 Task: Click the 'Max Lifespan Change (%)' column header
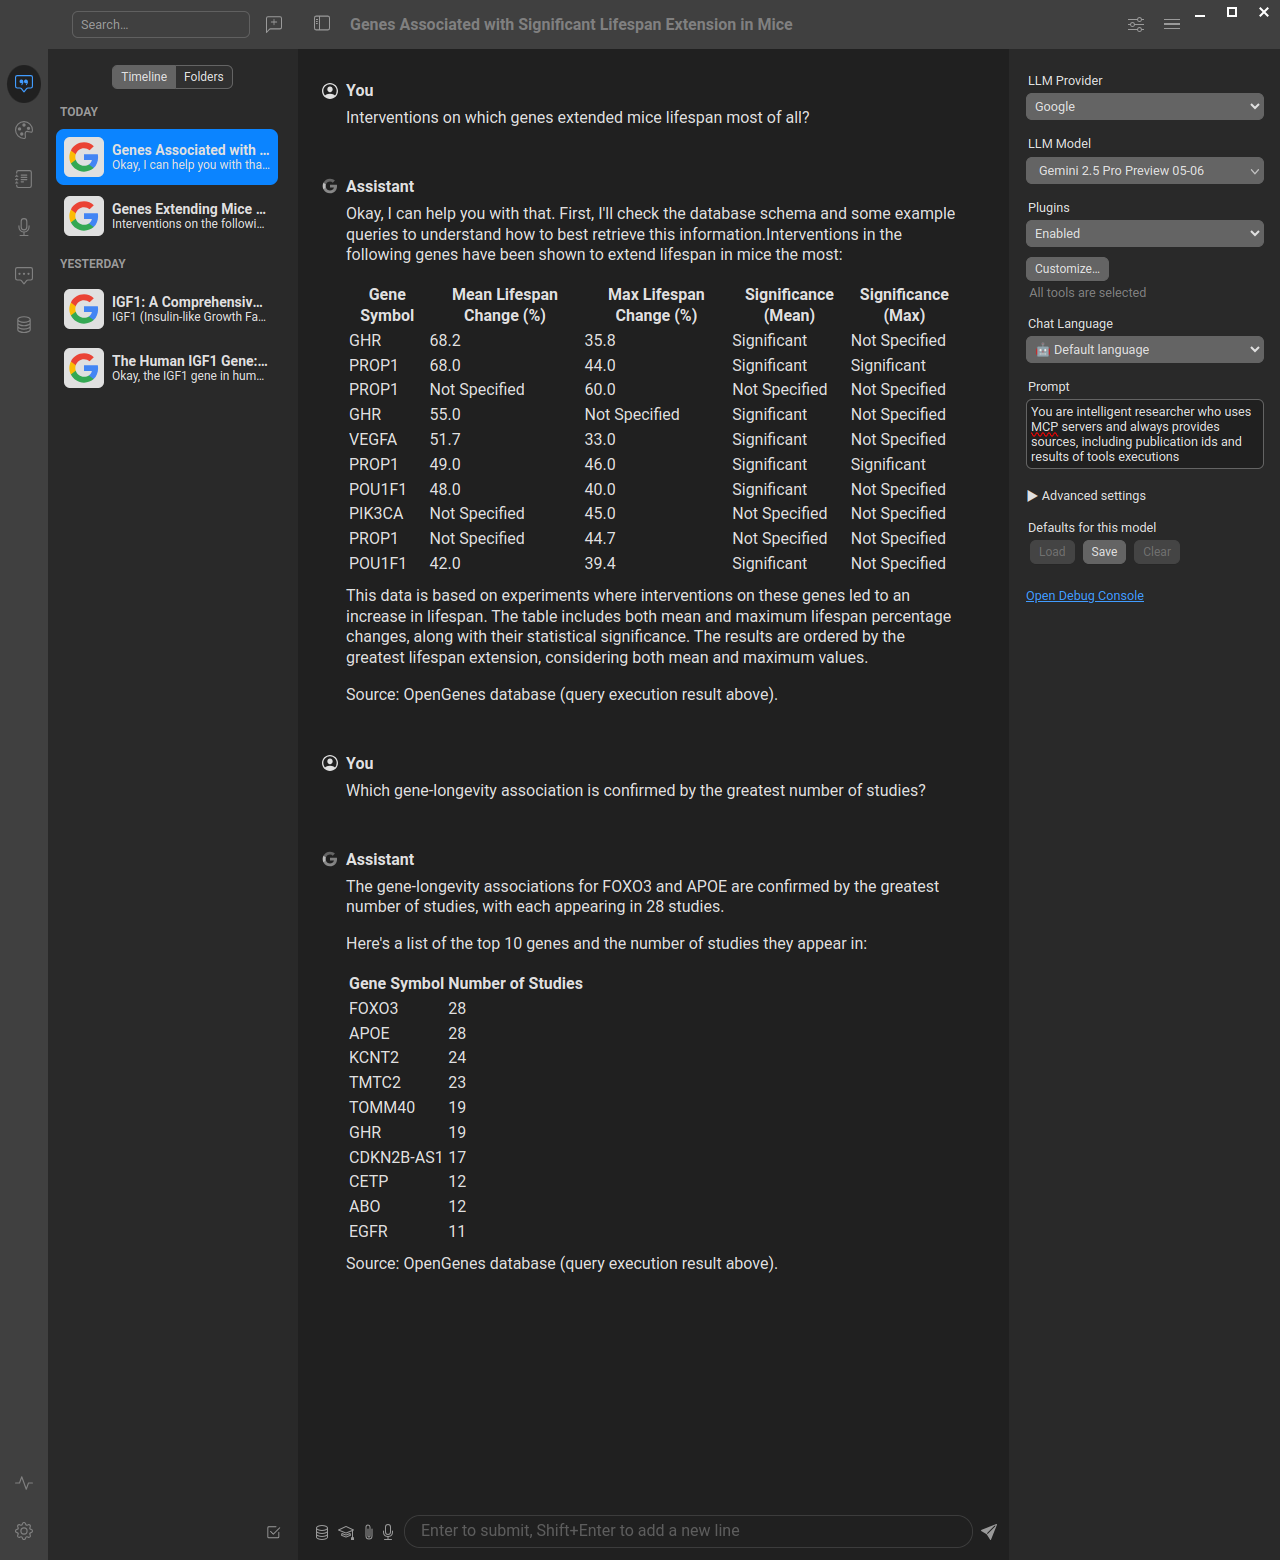point(656,305)
